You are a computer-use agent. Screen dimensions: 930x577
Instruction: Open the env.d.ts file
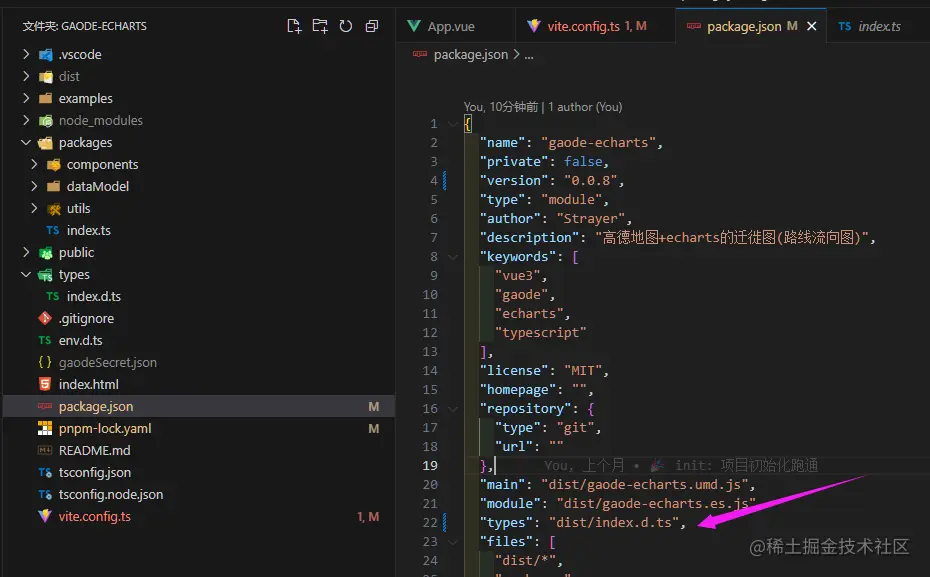[x=80, y=340]
